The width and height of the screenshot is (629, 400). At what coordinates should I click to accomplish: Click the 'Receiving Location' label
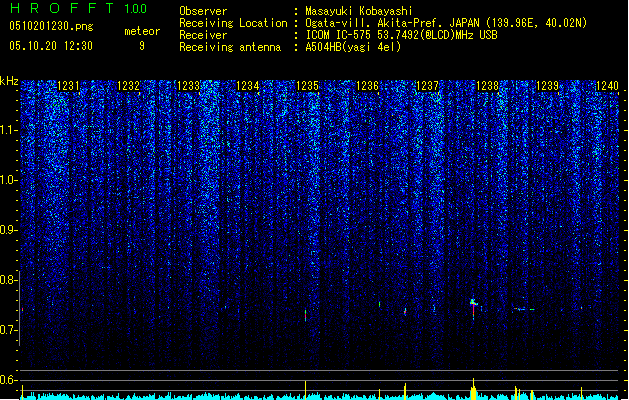[x=233, y=23]
